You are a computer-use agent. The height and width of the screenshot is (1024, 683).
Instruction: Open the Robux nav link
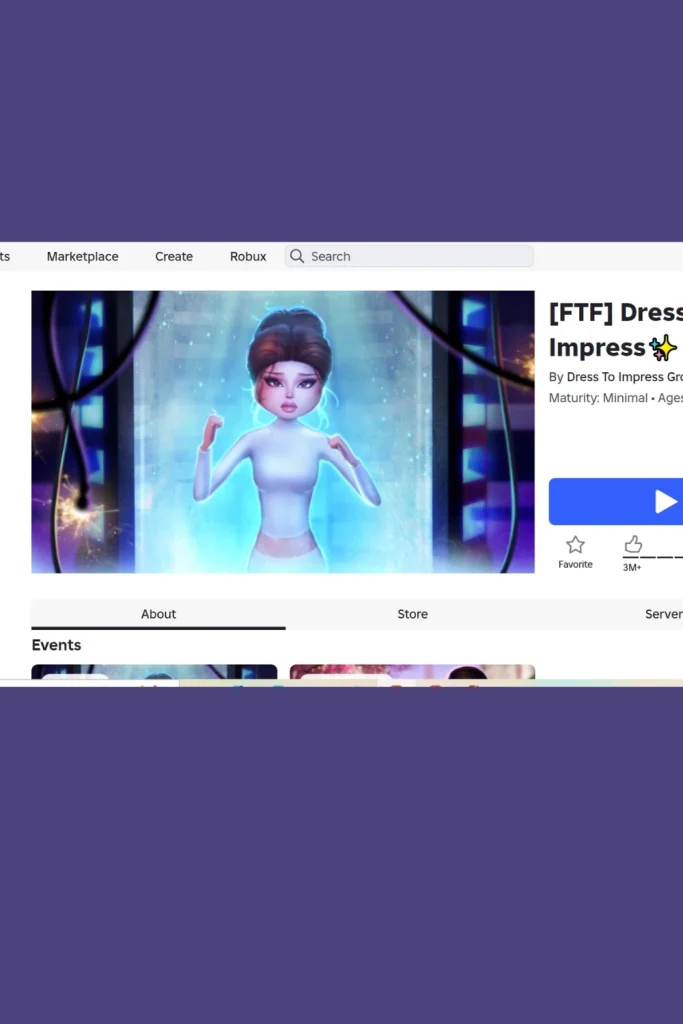click(x=248, y=257)
